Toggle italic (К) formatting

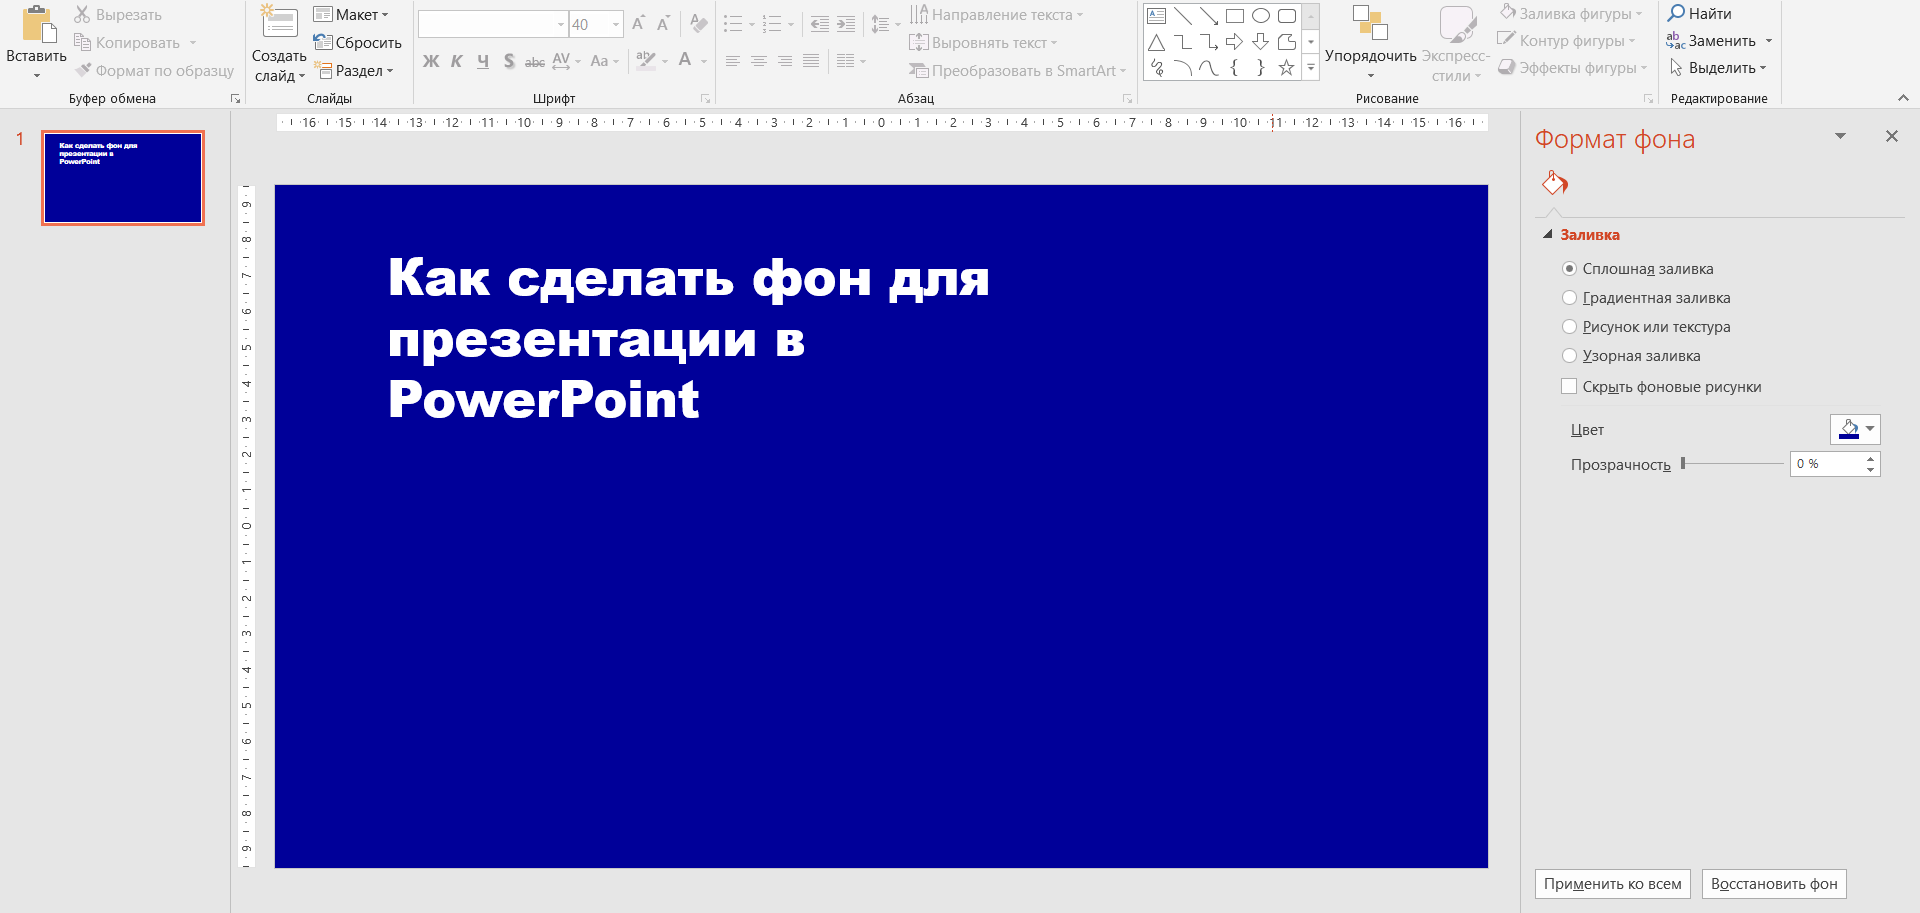point(457,61)
